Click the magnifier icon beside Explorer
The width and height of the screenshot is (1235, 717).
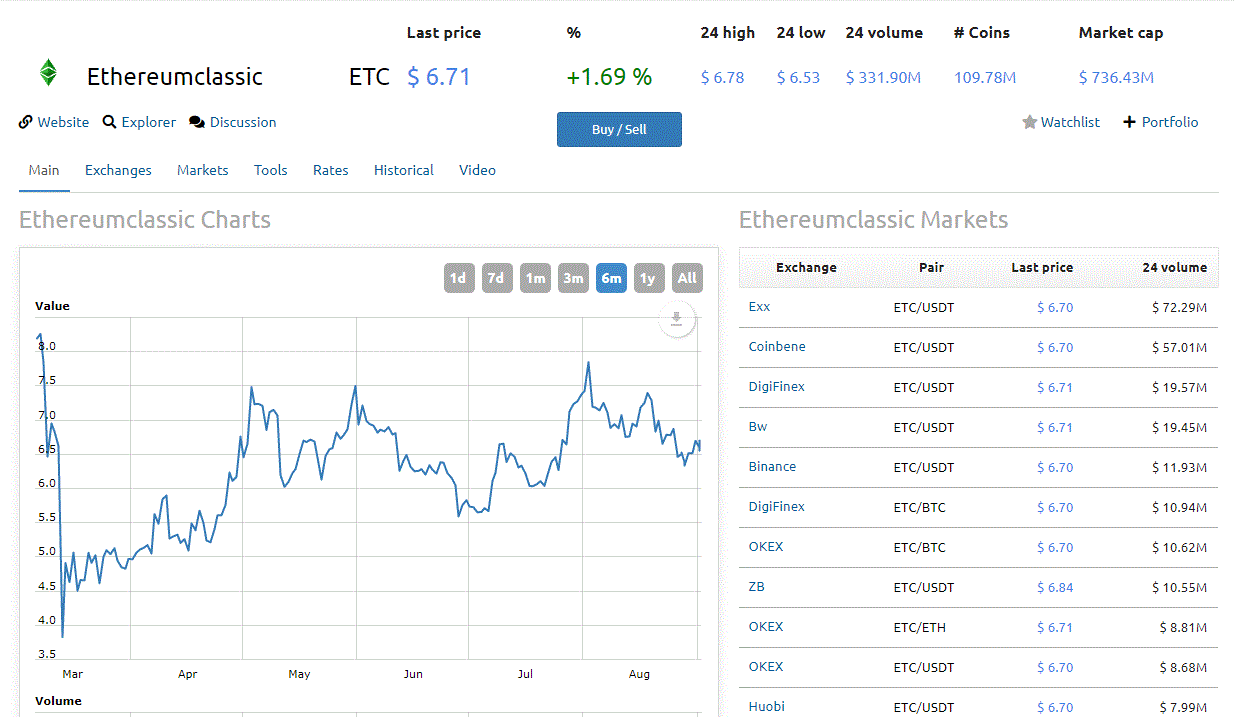click(110, 122)
